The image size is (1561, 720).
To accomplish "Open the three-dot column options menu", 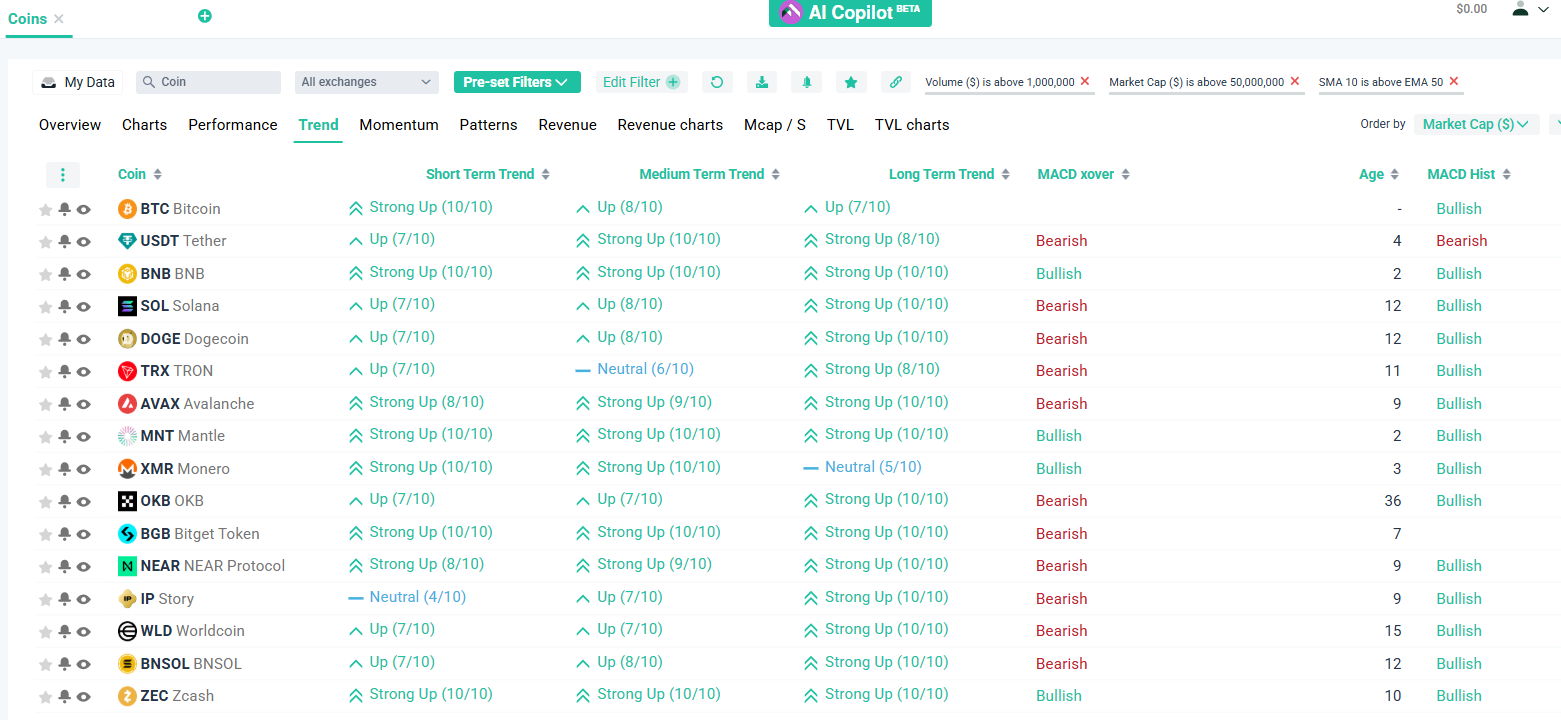I will point(63,175).
